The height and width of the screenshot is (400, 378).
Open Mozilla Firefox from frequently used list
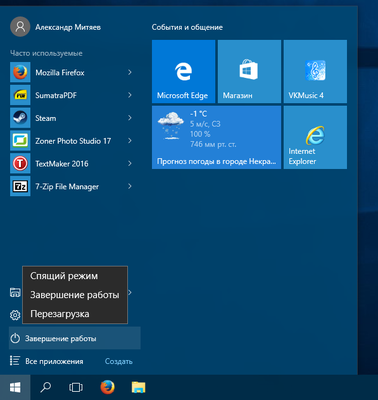(x=71, y=72)
